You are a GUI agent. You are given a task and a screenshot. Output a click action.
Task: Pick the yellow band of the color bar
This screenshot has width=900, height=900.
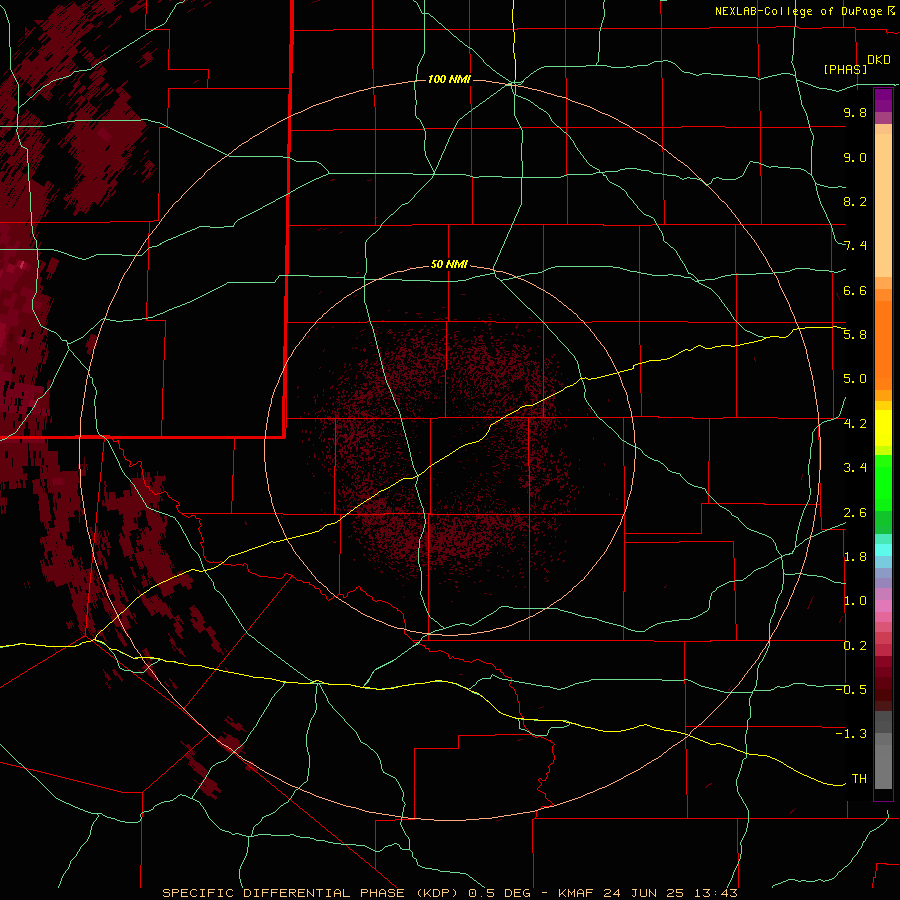[x=883, y=428]
